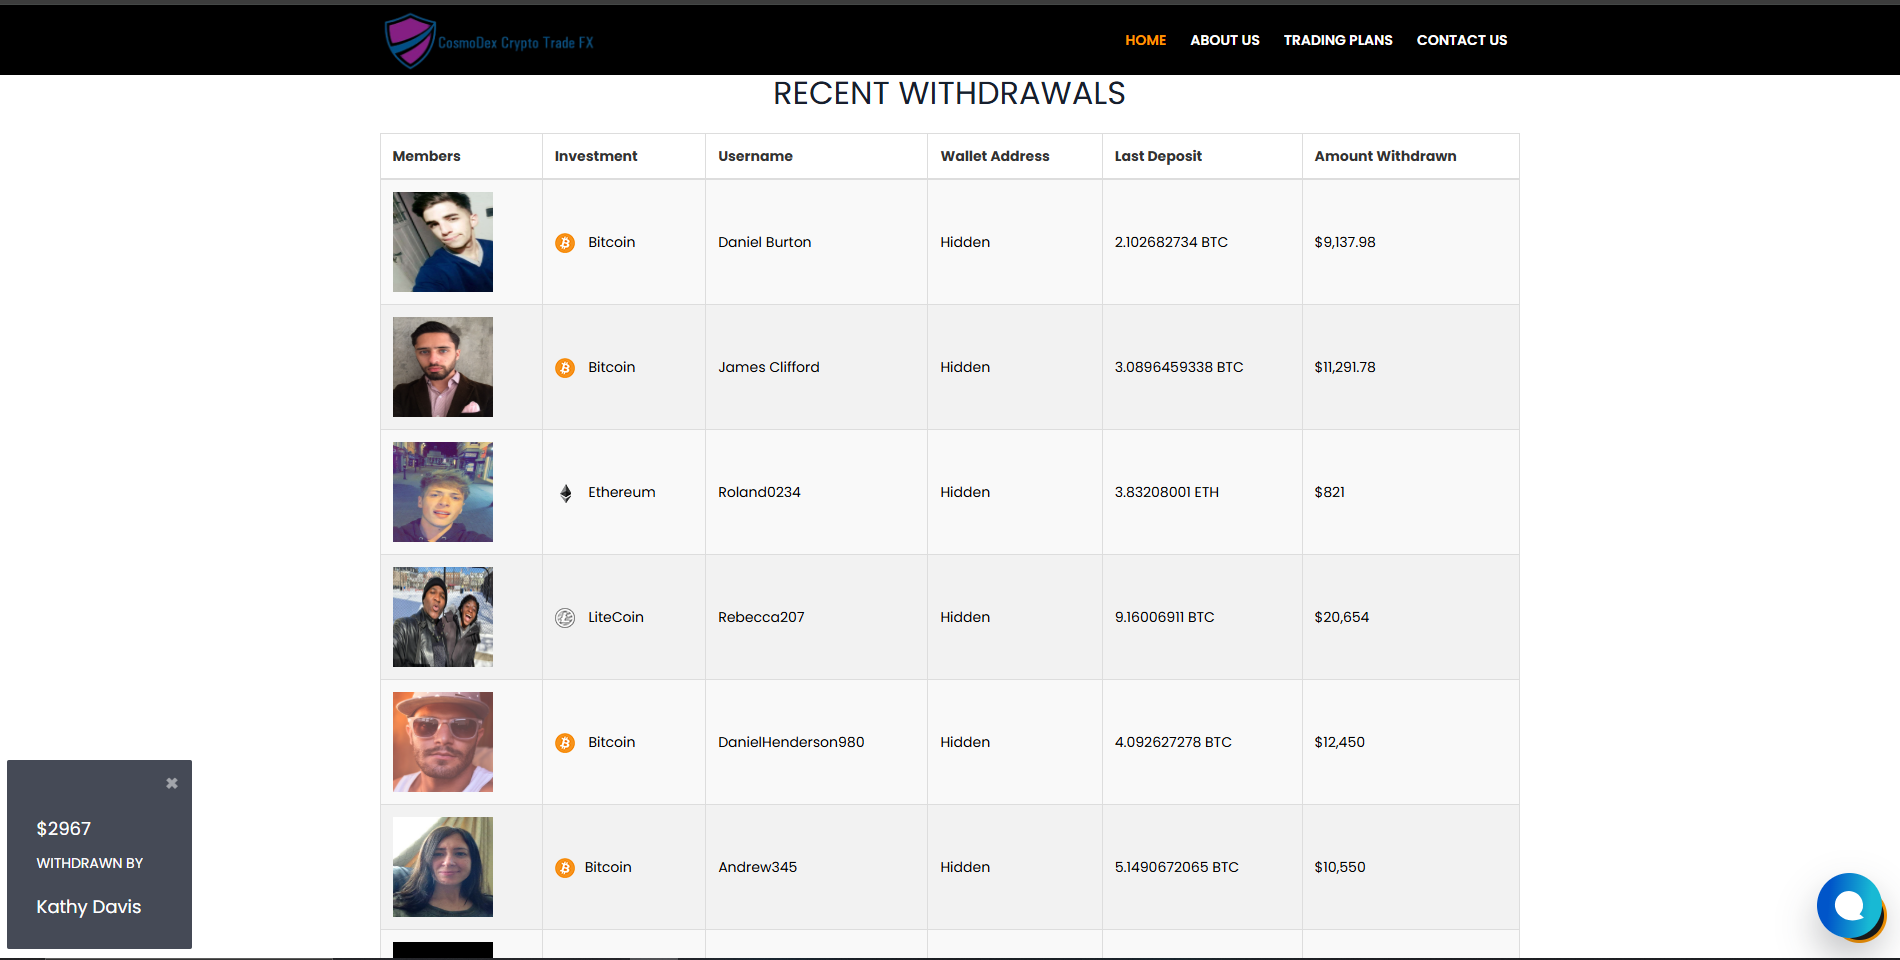Click James Clifford's profile photo
The height and width of the screenshot is (960, 1900).
(x=443, y=367)
